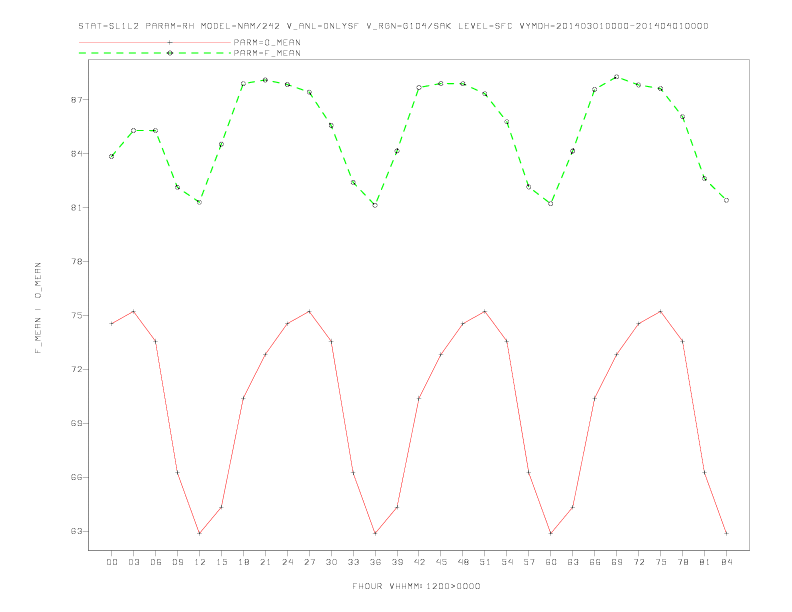Click y-axis tick label 84
This screenshot has width=792, height=612.
76,154
